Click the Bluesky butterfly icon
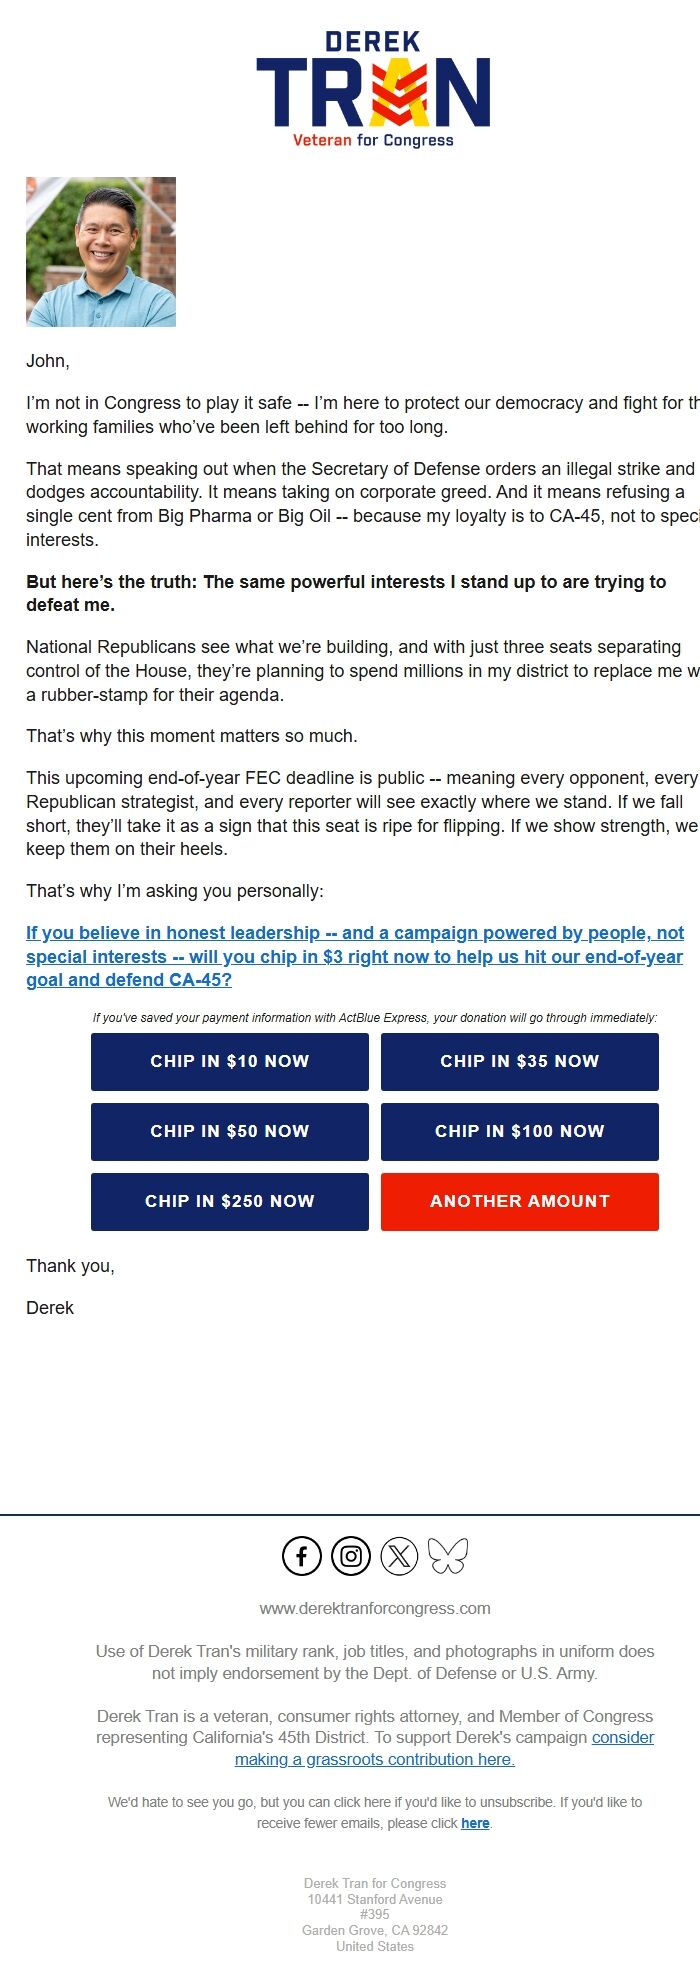The width and height of the screenshot is (700, 1975). tap(449, 1556)
